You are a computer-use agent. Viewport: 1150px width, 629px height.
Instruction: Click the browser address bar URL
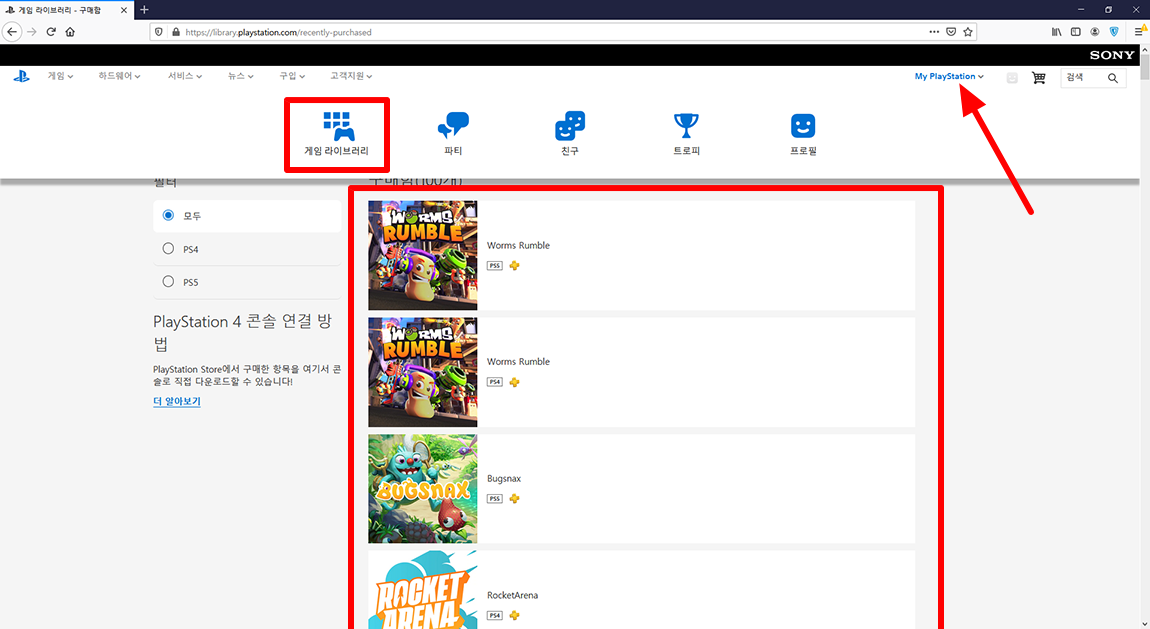(x=279, y=32)
